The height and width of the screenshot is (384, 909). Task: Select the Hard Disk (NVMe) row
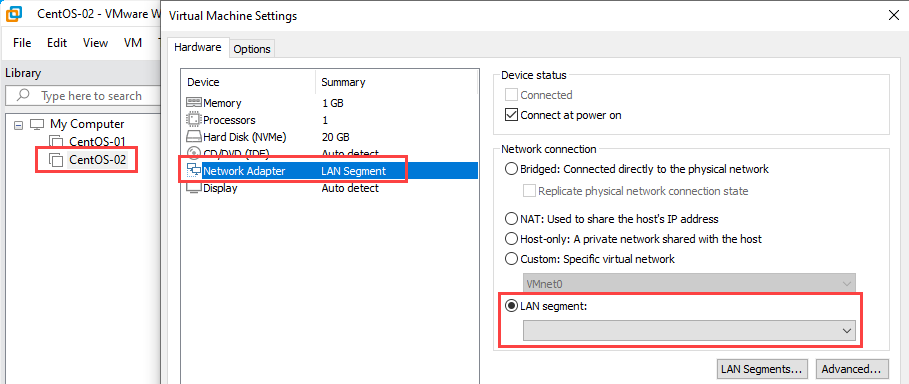[329, 137]
